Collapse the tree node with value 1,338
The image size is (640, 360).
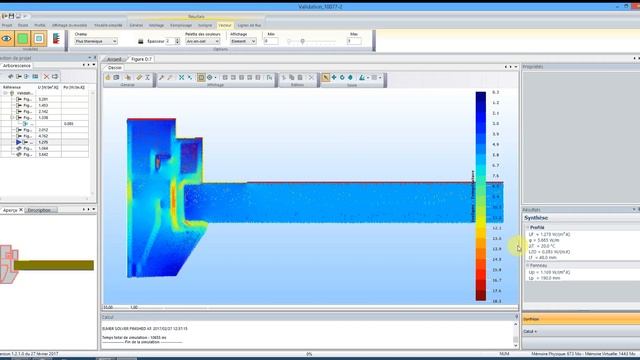pos(12,118)
